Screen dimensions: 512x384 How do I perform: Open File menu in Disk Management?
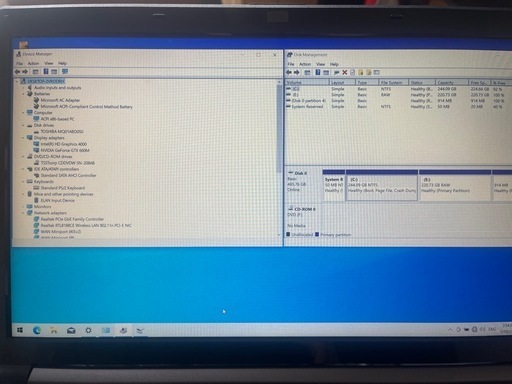coord(291,64)
